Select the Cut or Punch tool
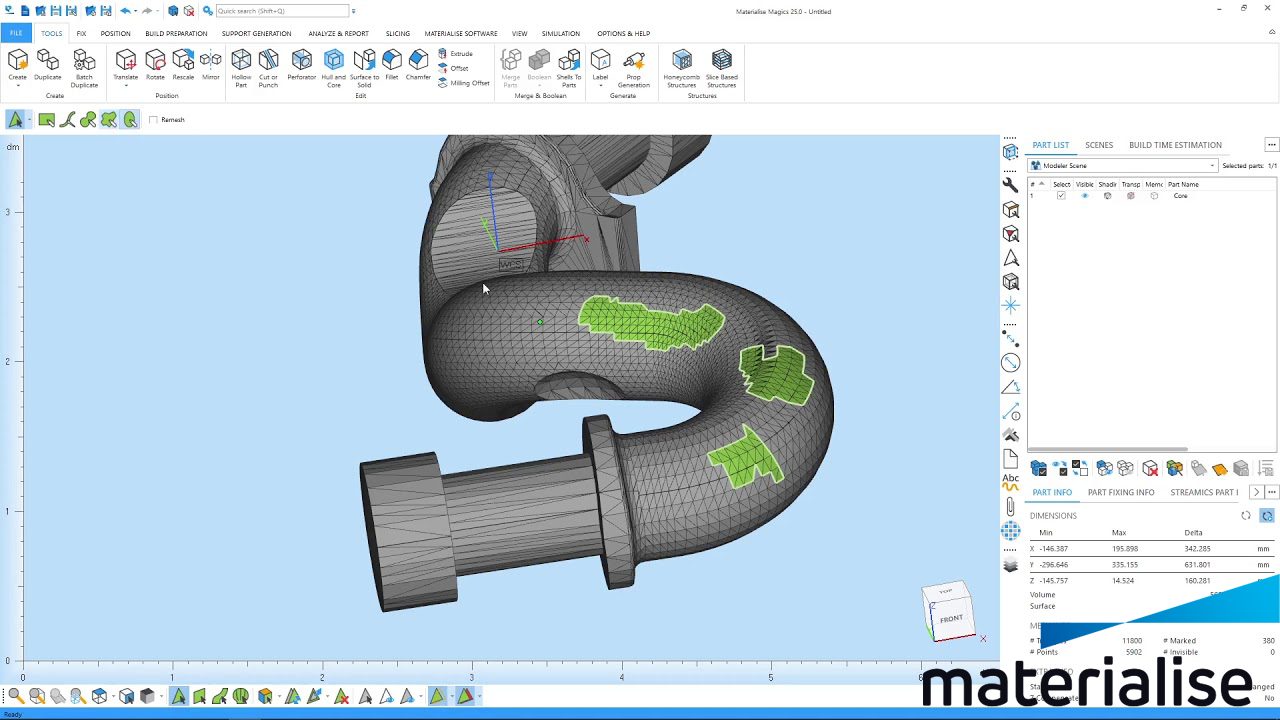 pos(268,67)
